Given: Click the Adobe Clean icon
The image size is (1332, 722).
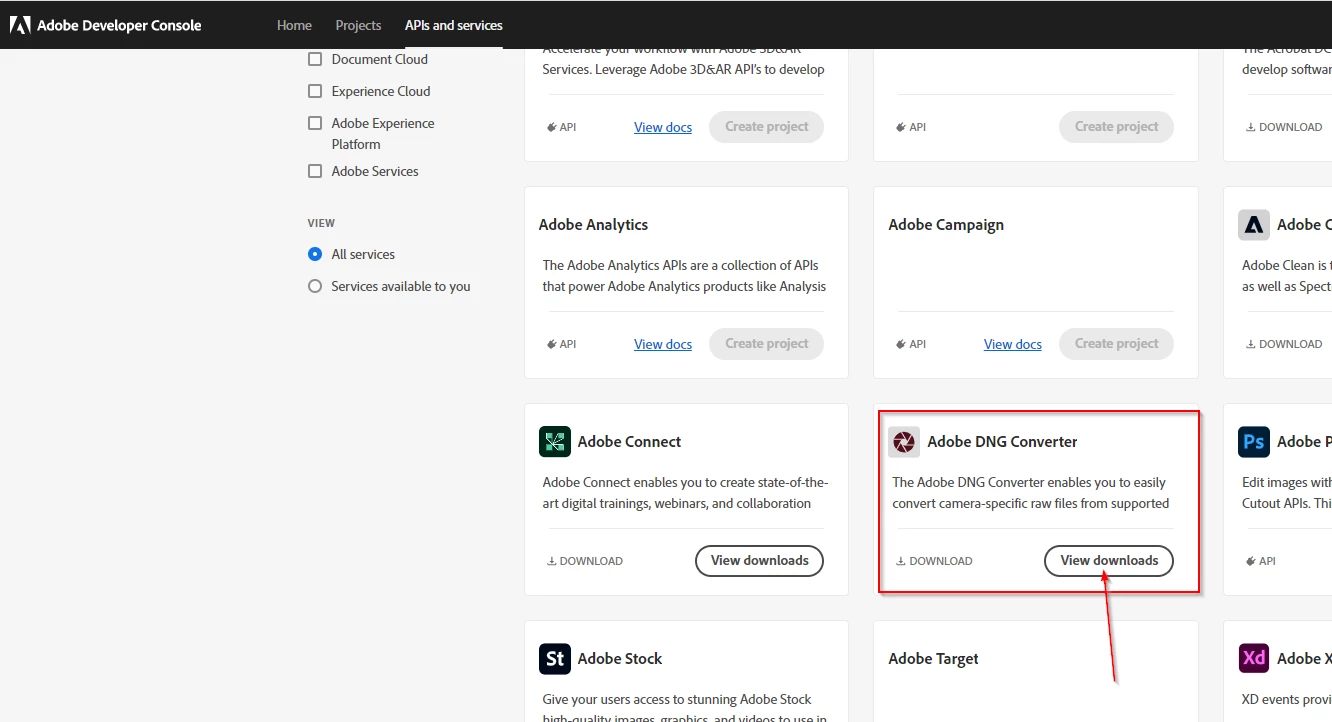Looking at the screenshot, I should click(x=1253, y=224).
